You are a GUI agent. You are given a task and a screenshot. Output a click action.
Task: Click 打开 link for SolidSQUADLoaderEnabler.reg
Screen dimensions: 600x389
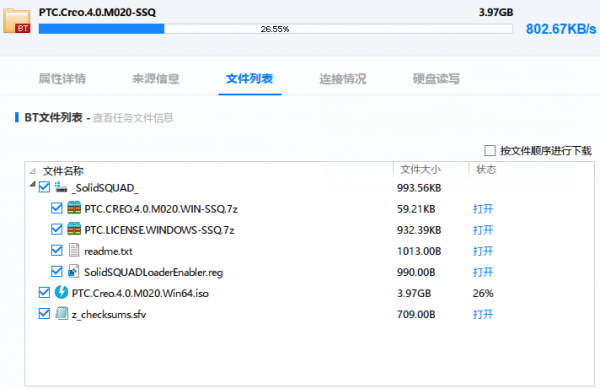483,272
